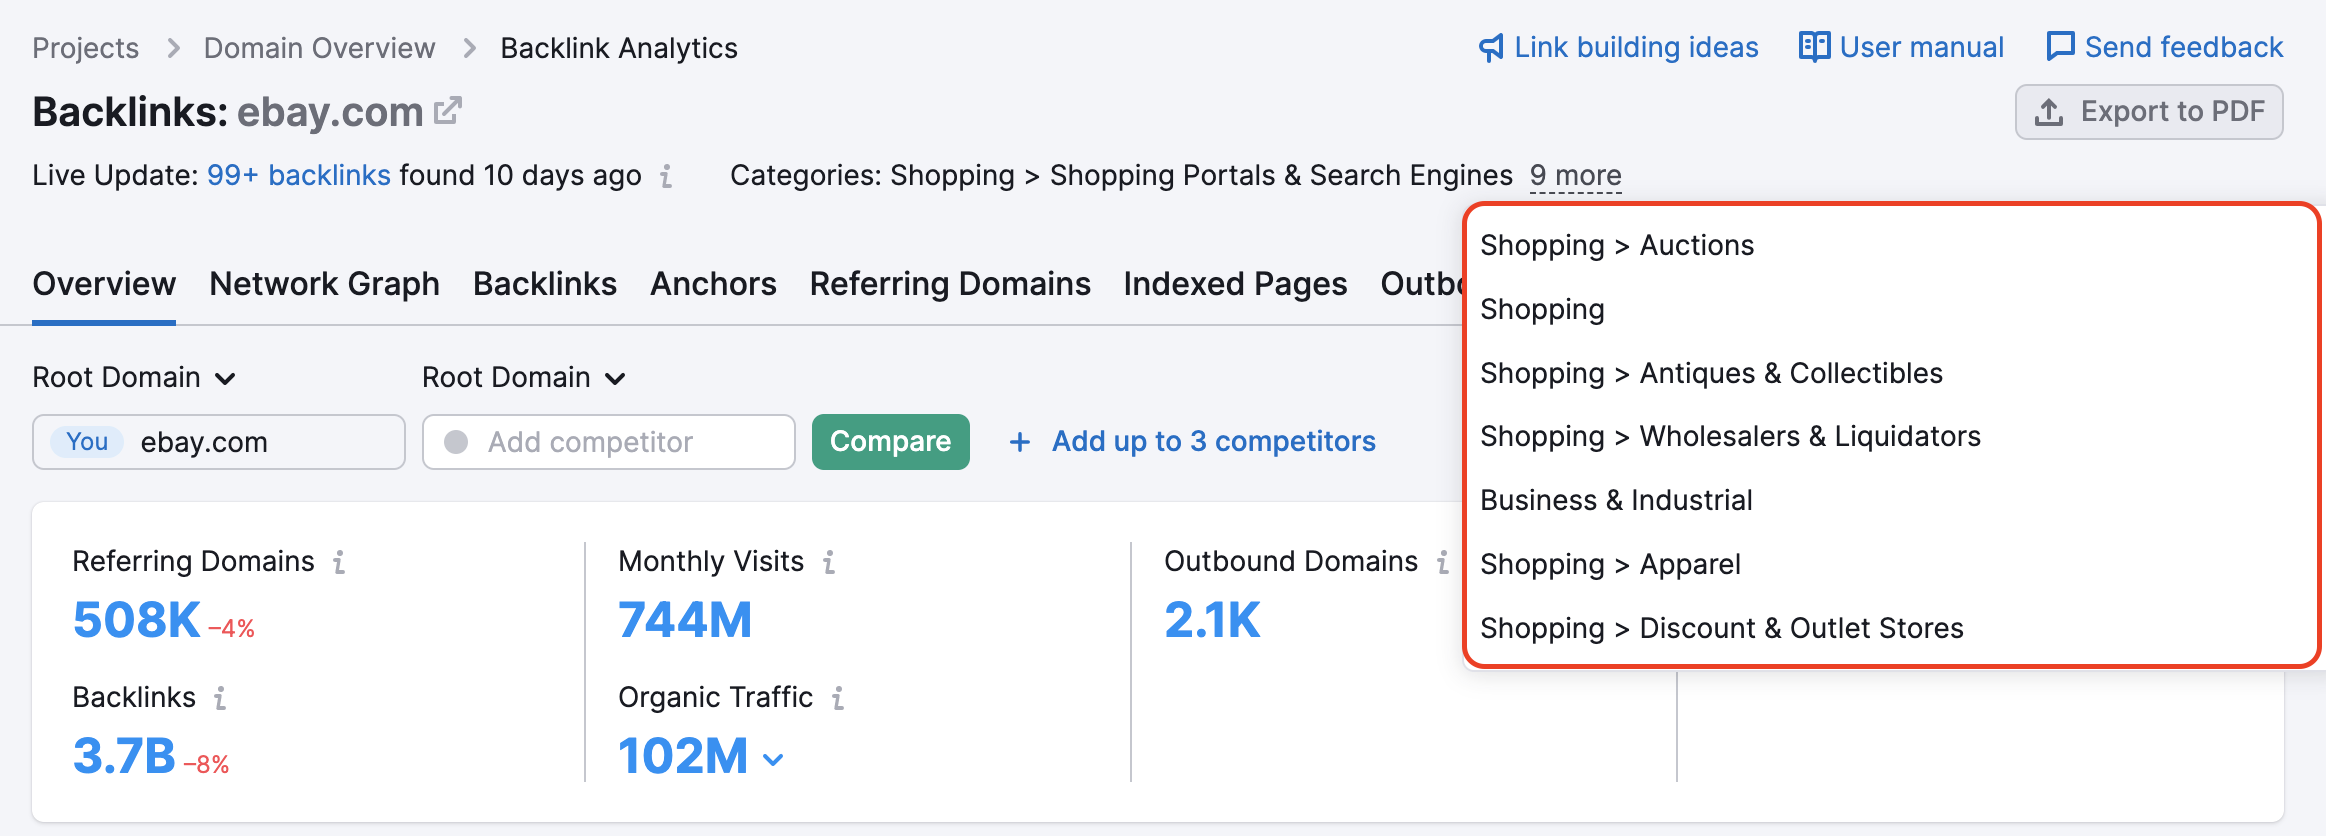Click the chat bubble icon beside Send feedback
This screenshot has width=2326, height=836.
click(x=2060, y=47)
